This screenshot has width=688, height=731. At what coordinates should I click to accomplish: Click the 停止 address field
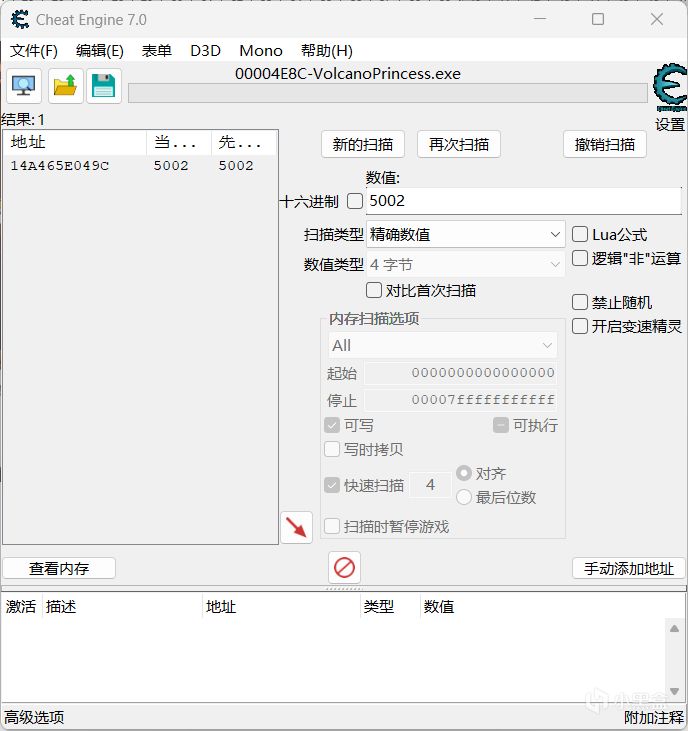(461, 400)
